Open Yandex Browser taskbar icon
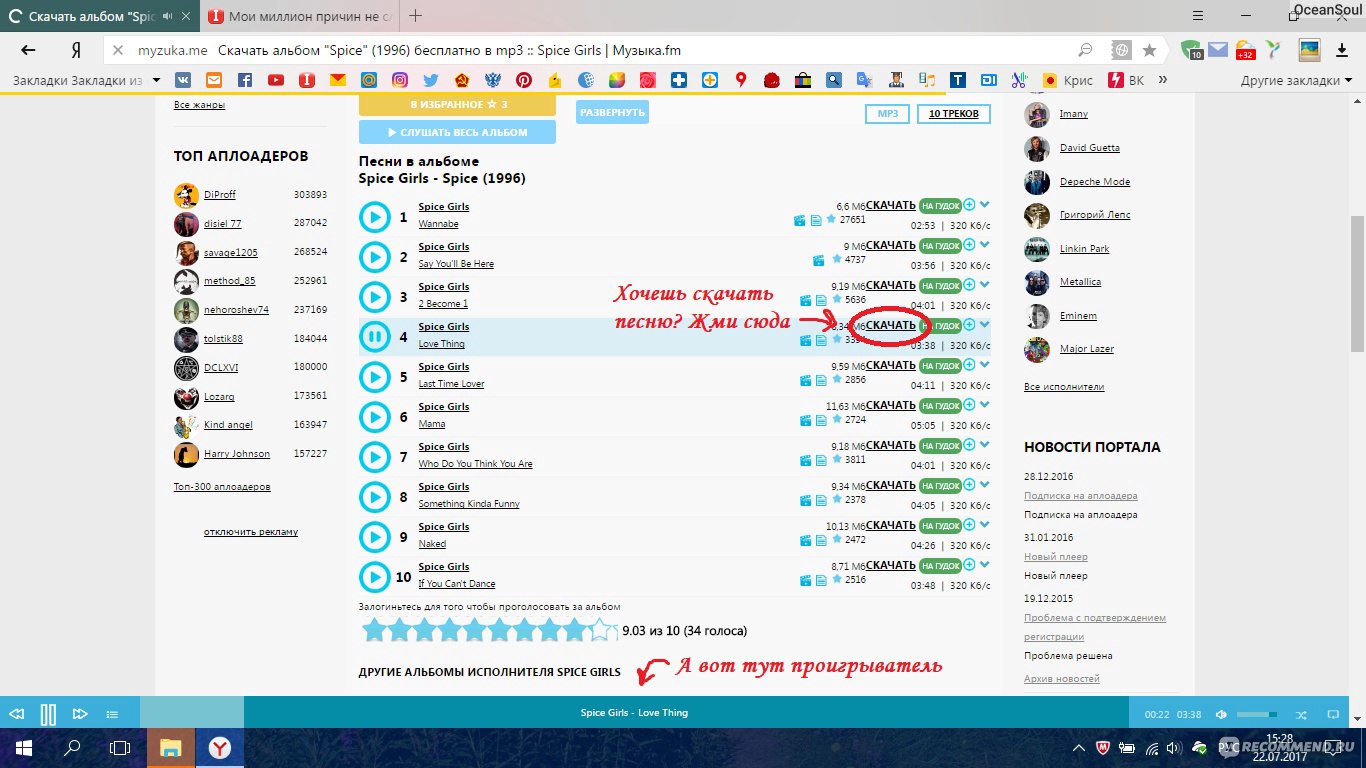Viewport: 1366px width, 768px height. pyautogui.click(x=221, y=747)
